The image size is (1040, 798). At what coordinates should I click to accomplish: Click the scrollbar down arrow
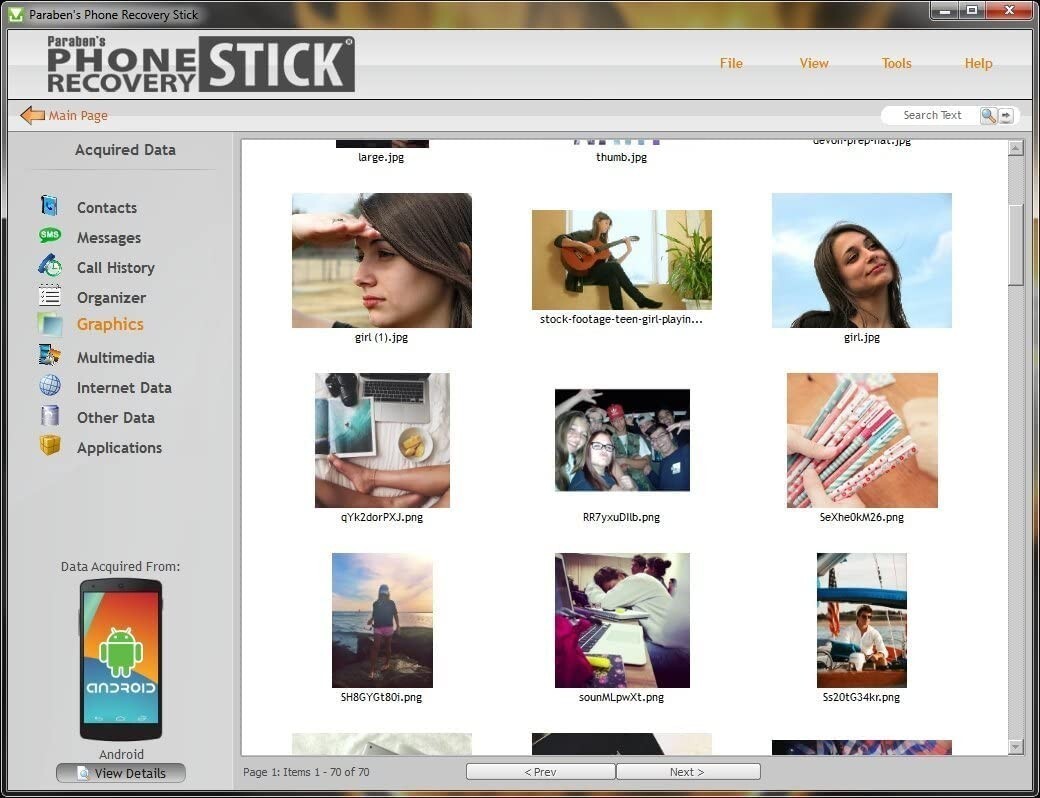point(1016,746)
